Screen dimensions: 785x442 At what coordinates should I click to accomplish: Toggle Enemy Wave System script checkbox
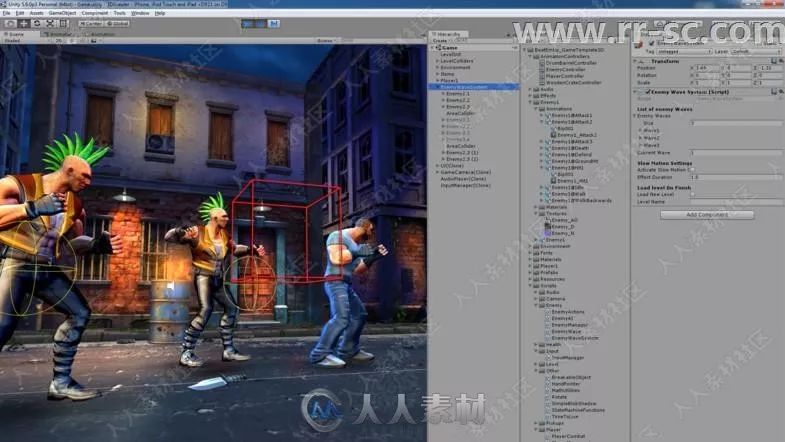pos(646,90)
